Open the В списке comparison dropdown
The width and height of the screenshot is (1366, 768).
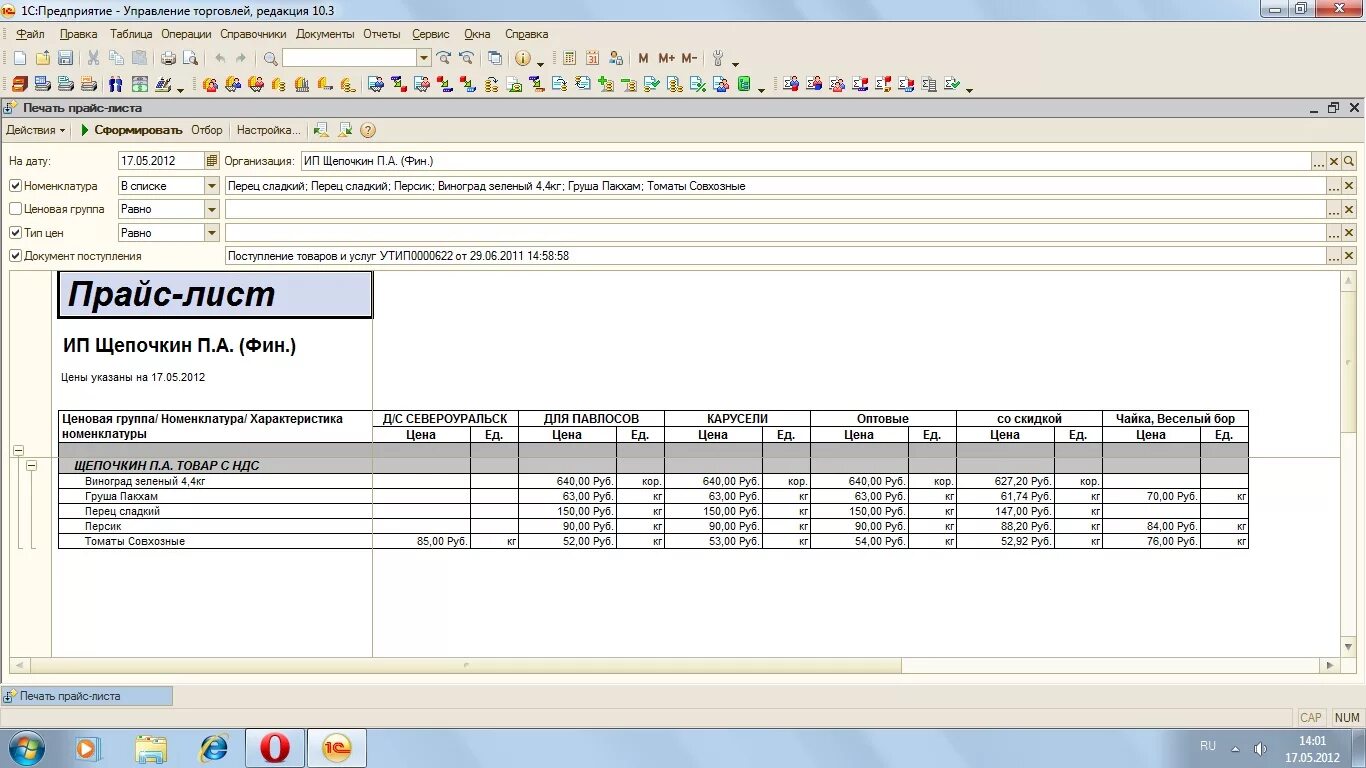click(212, 186)
